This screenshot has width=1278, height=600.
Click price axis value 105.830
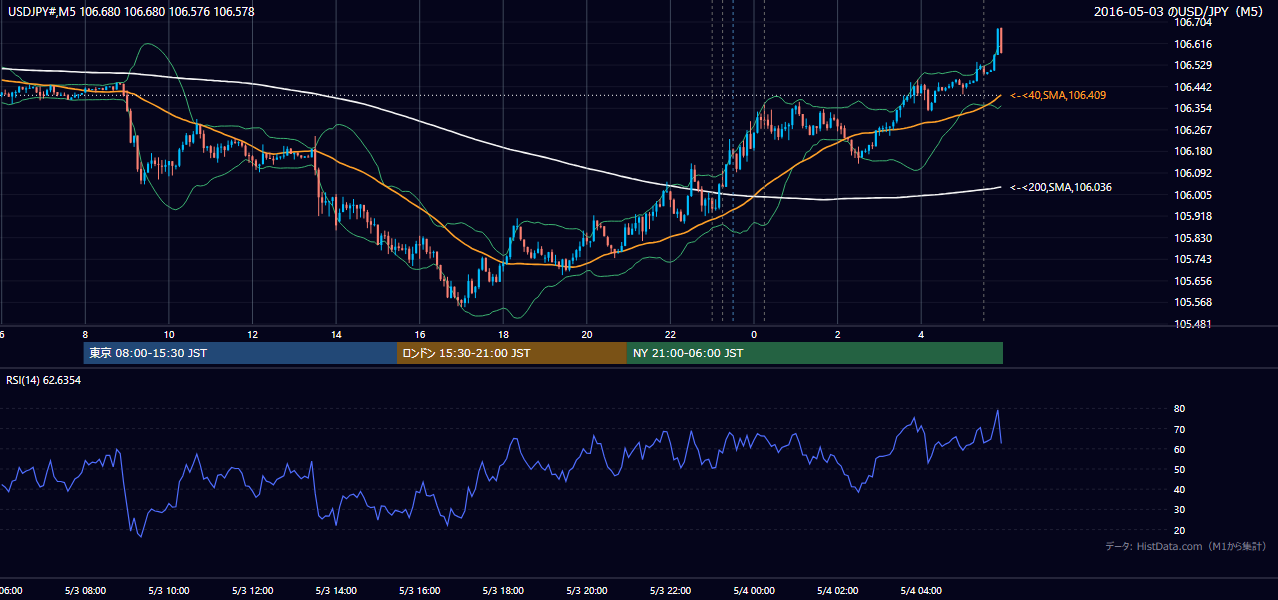point(1194,238)
